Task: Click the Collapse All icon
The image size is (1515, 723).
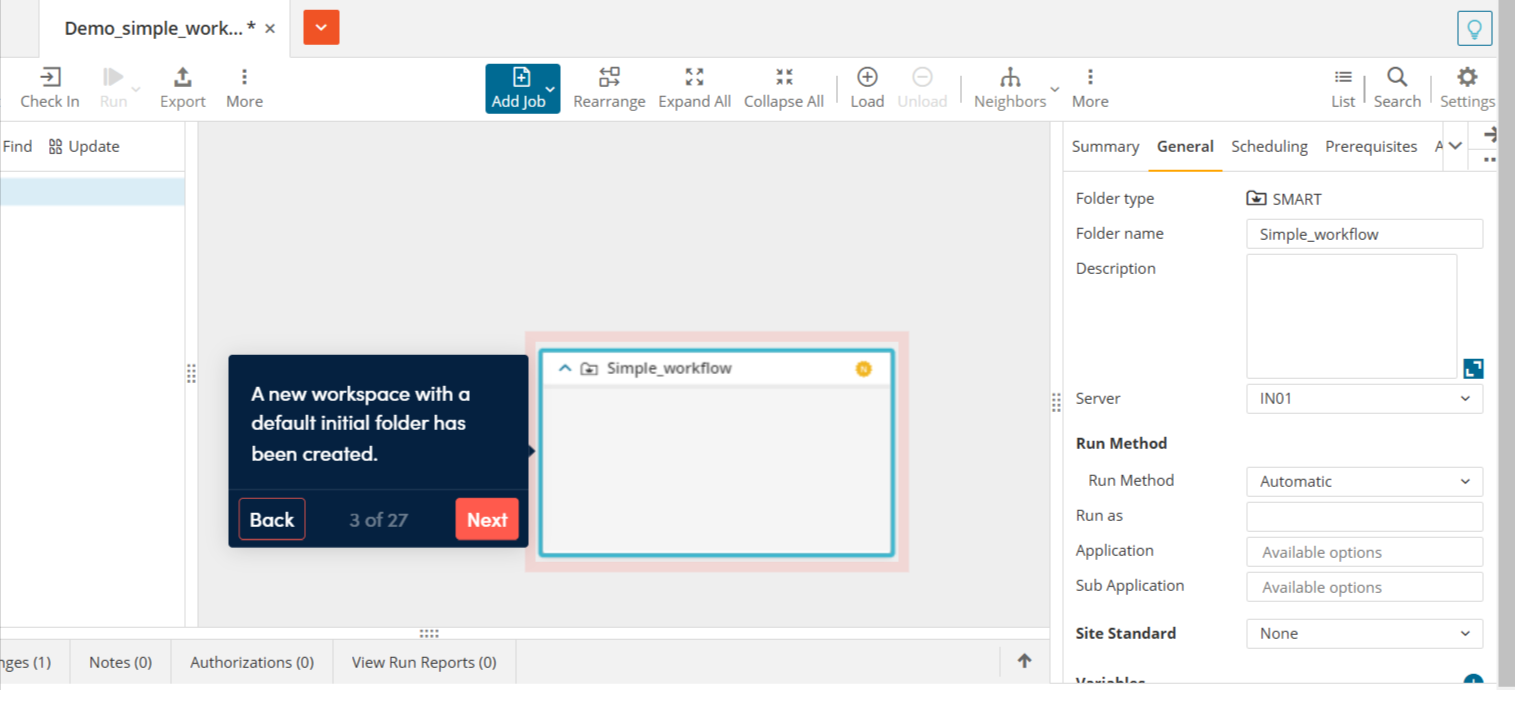Action: [x=784, y=86]
